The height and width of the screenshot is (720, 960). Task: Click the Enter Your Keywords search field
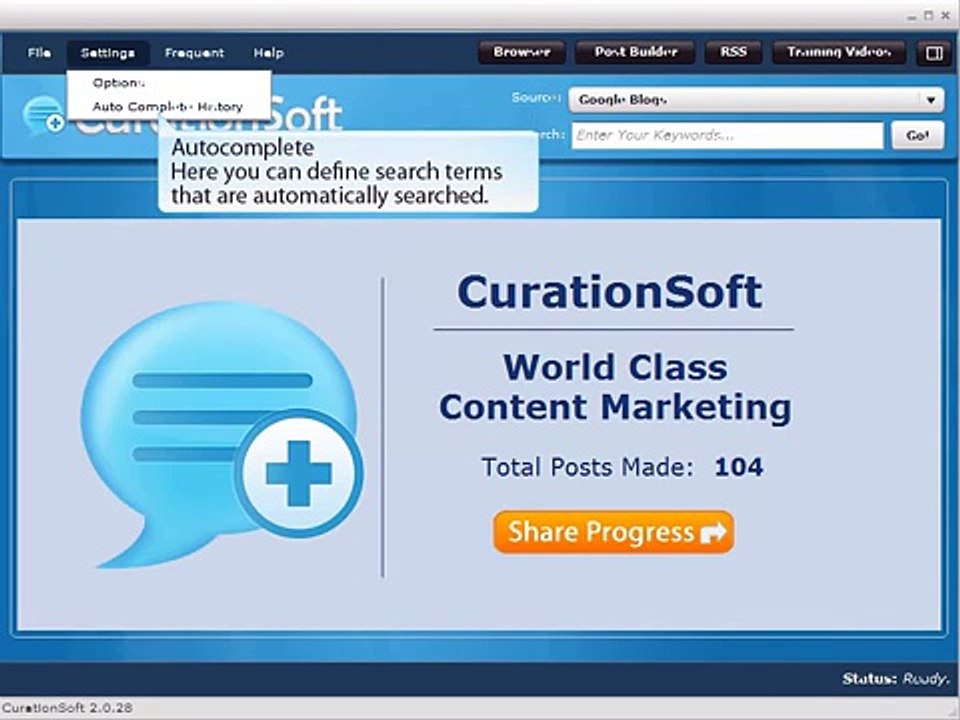[727, 135]
